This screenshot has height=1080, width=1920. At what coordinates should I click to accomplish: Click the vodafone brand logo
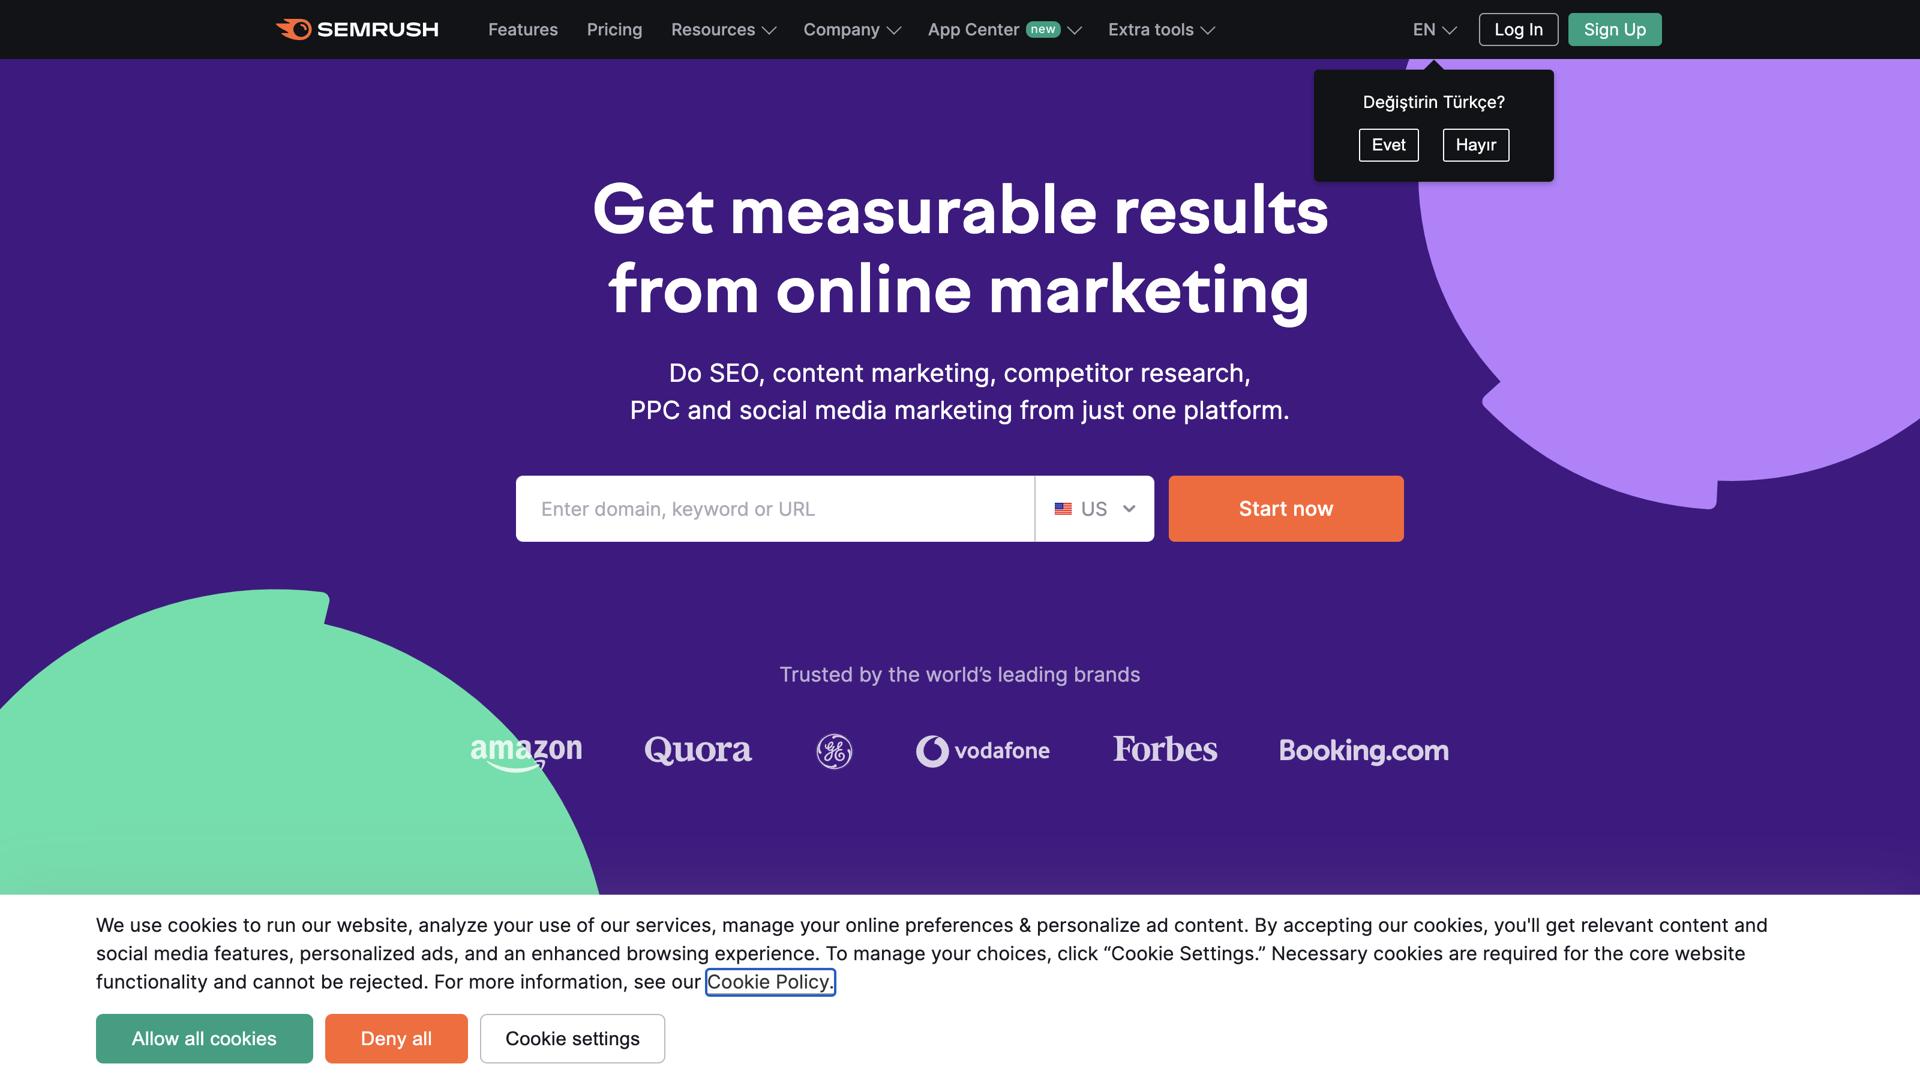point(983,751)
